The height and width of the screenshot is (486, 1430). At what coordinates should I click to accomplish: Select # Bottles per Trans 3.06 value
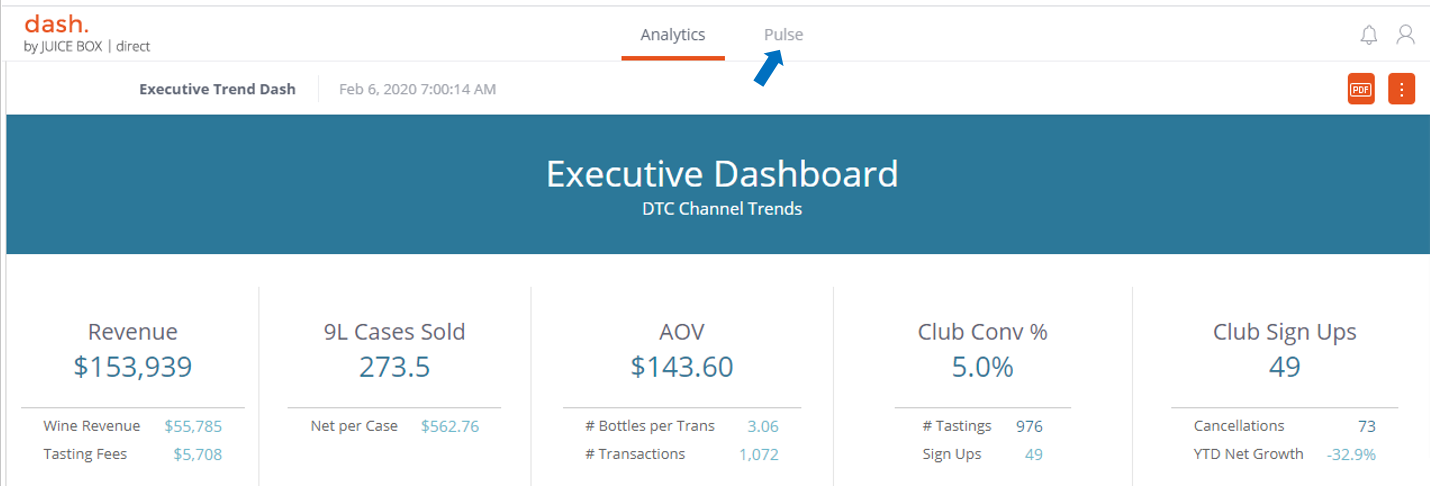tap(762, 426)
